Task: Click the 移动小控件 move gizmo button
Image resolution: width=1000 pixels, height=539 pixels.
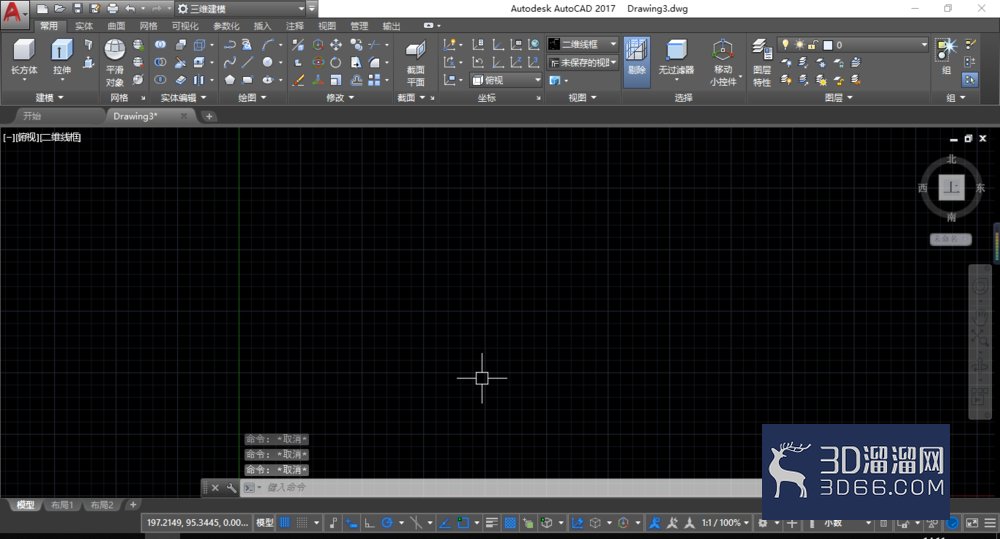Action: (723, 63)
